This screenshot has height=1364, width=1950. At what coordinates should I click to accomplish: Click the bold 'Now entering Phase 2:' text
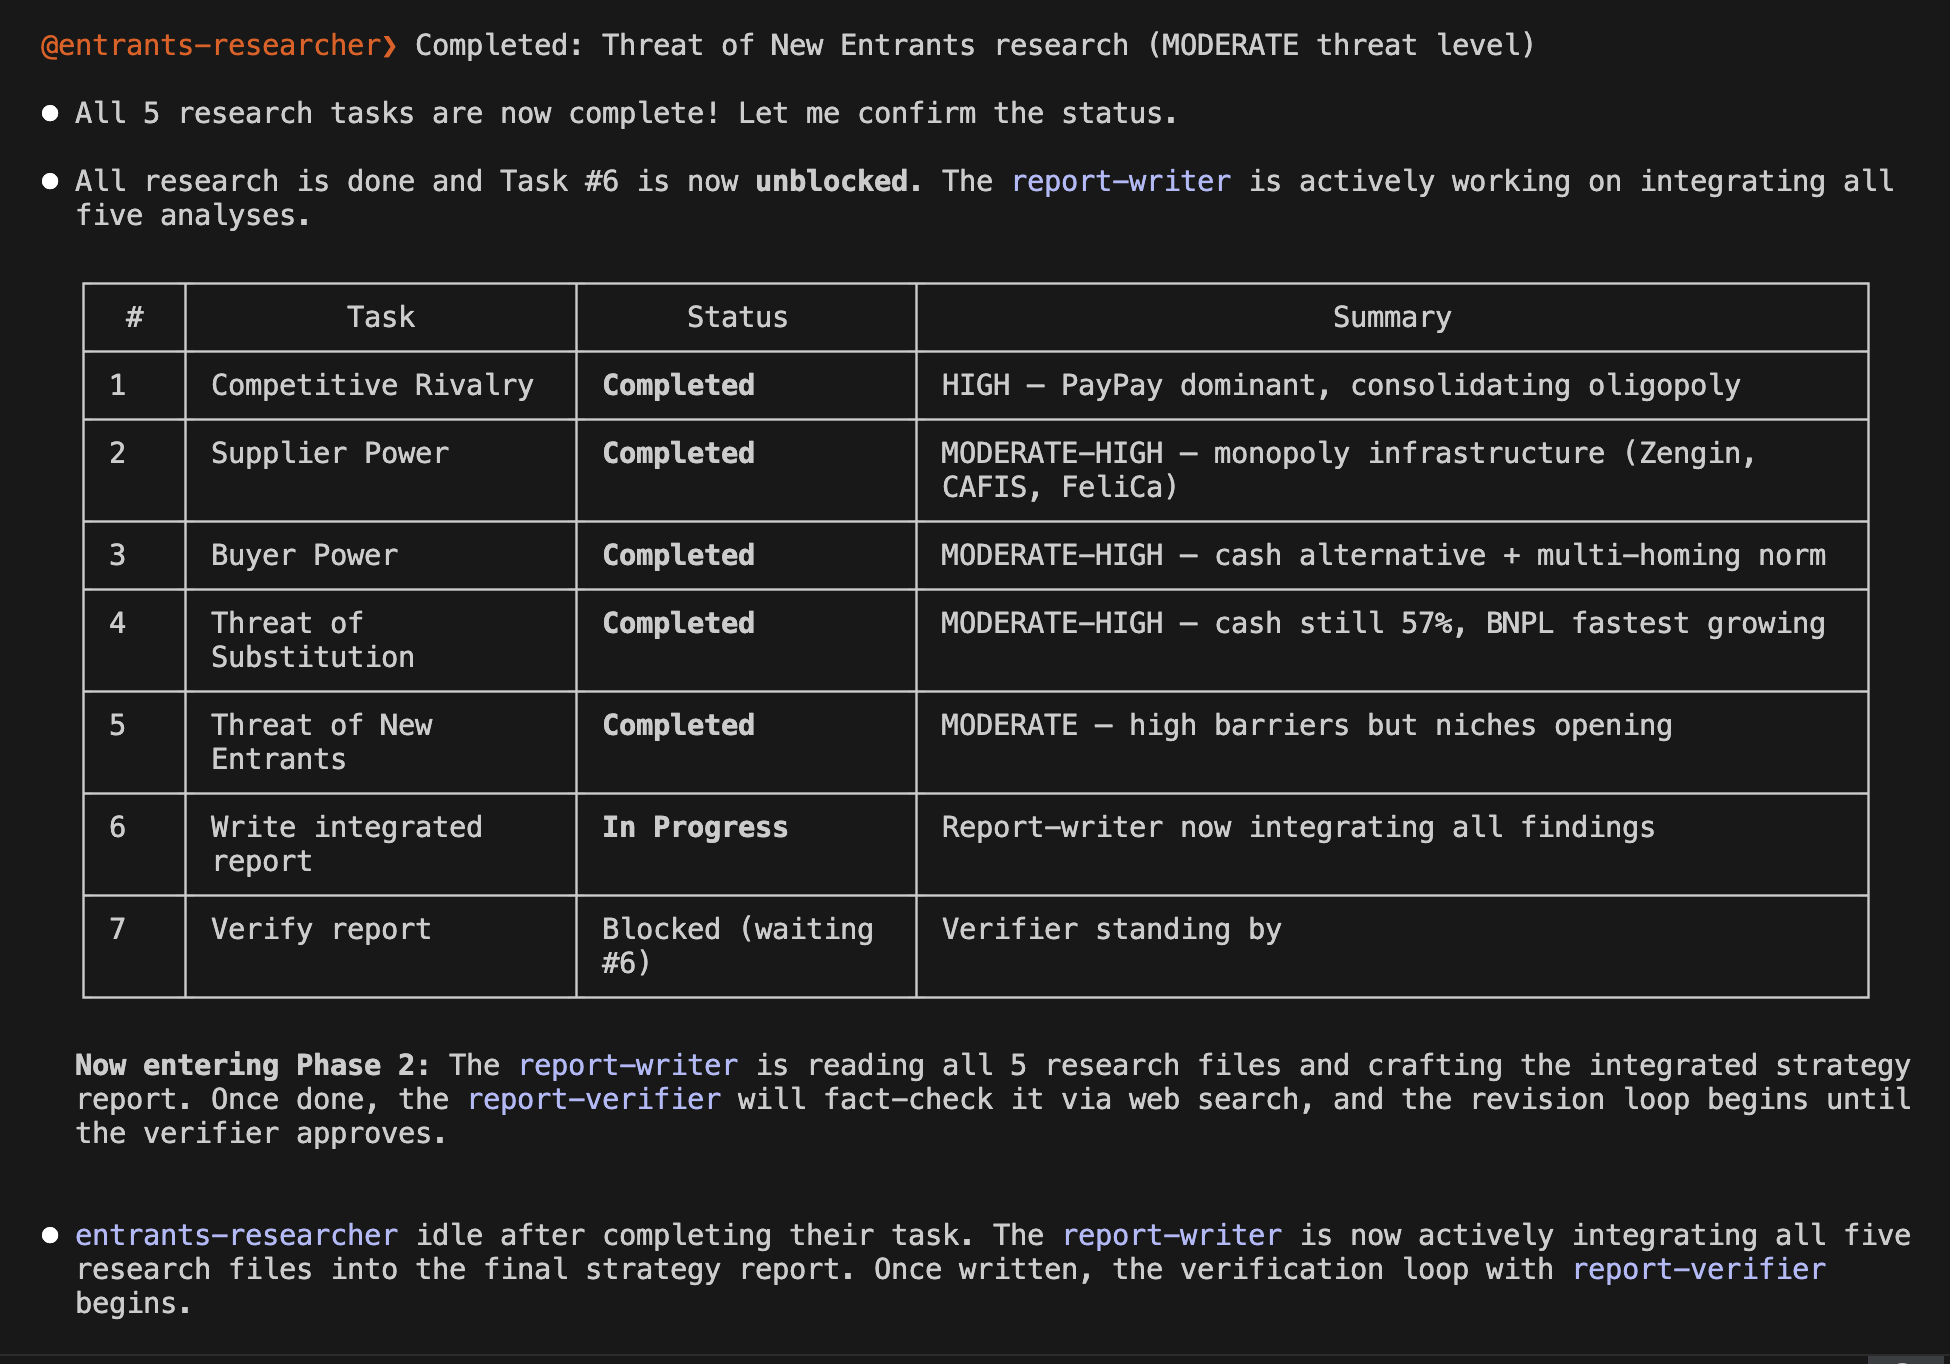coord(252,1066)
